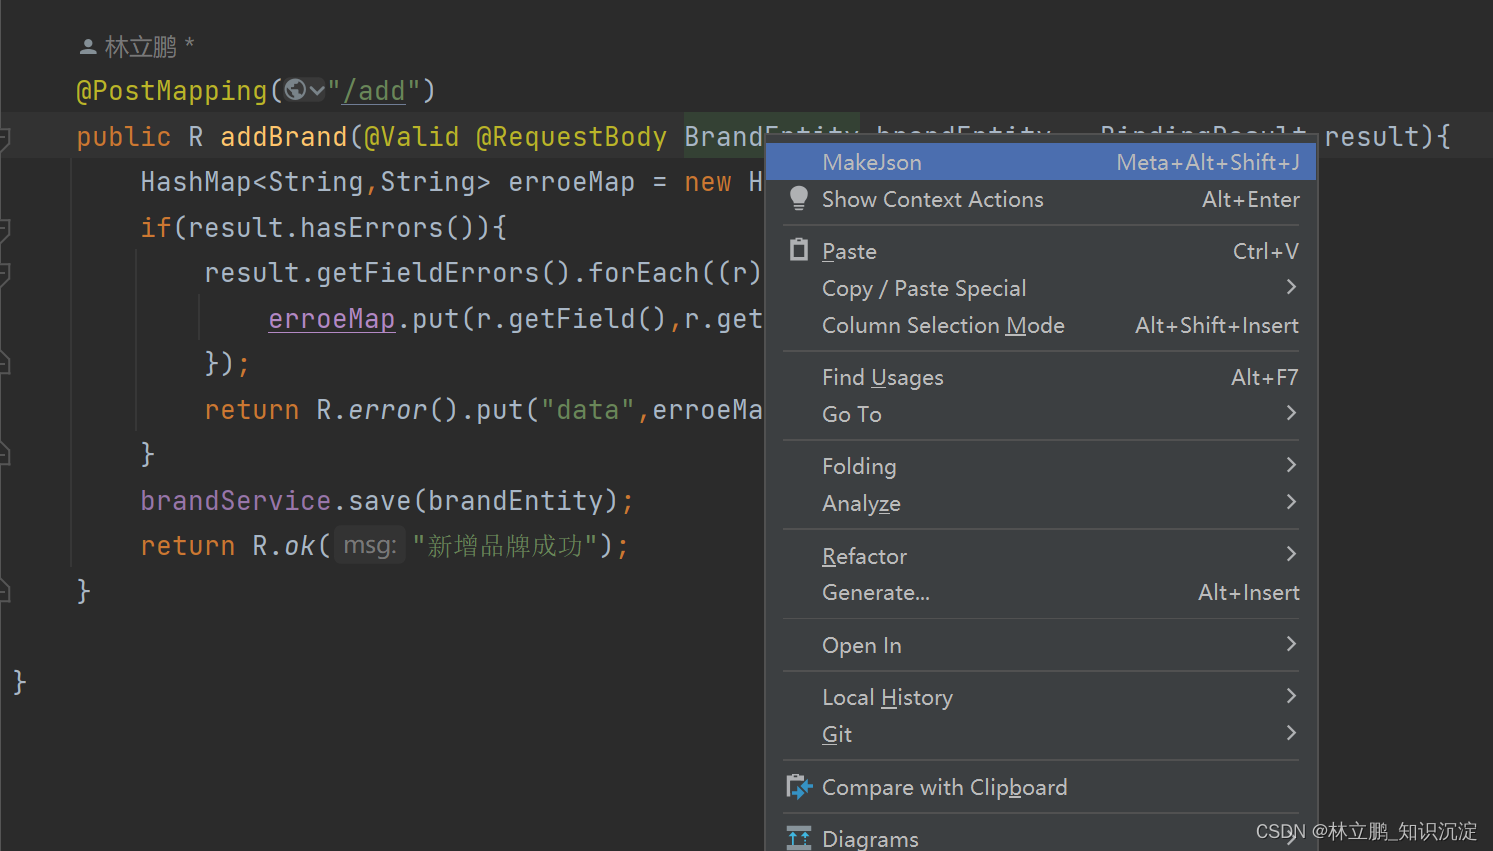Expand the arrow beside Folding
The width and height of the screenshot is (1493, 851).
pos(1291,465)
